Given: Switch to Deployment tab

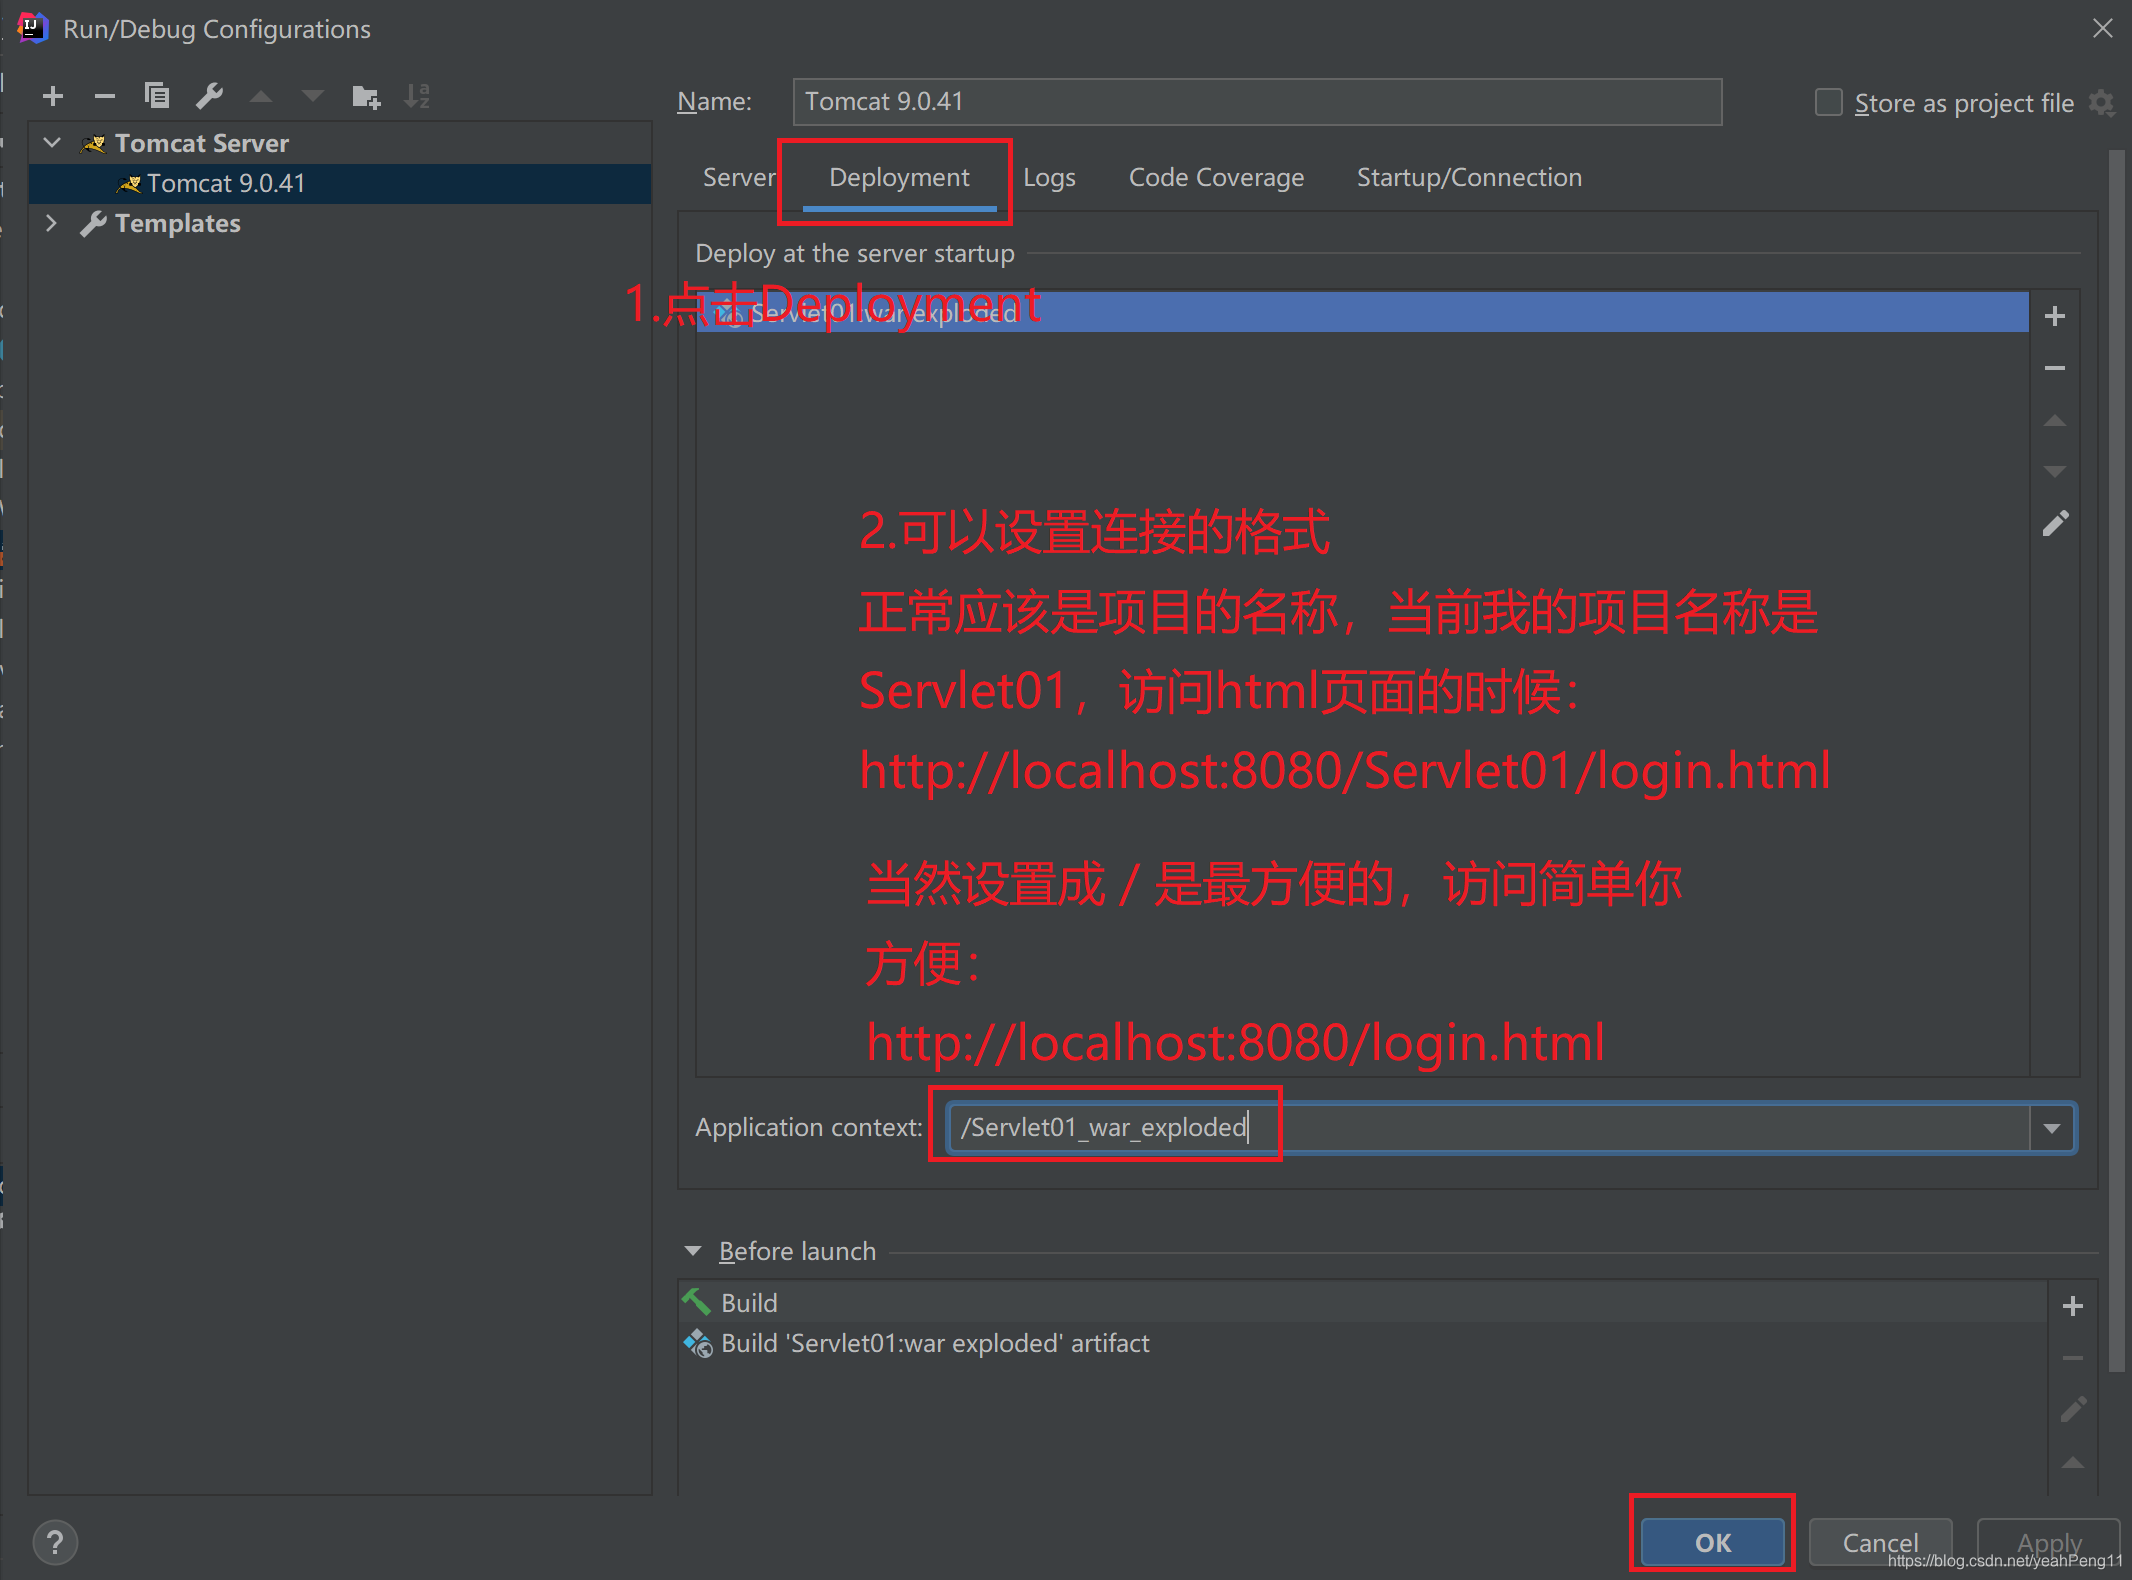Looking at the screenshot, I should point(899,177).
